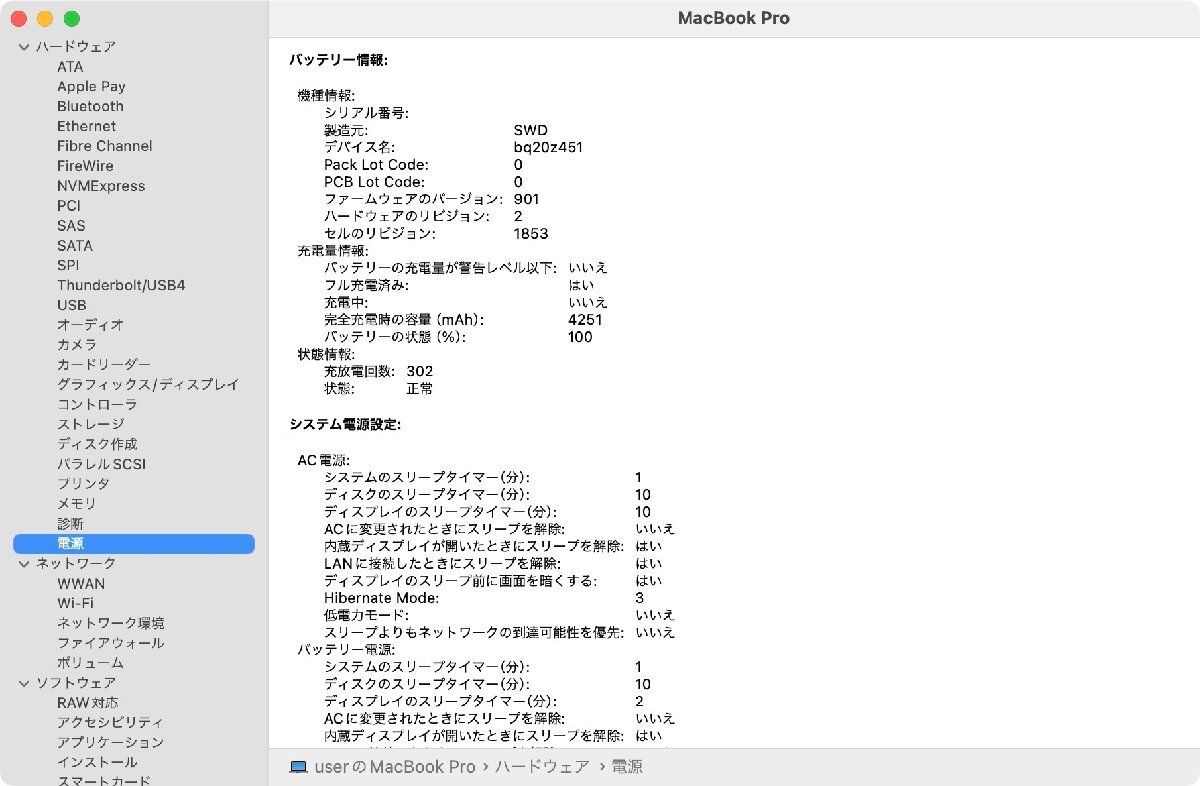Select Apple Pay in the sidebar
1200x786 pixels.
91,87
